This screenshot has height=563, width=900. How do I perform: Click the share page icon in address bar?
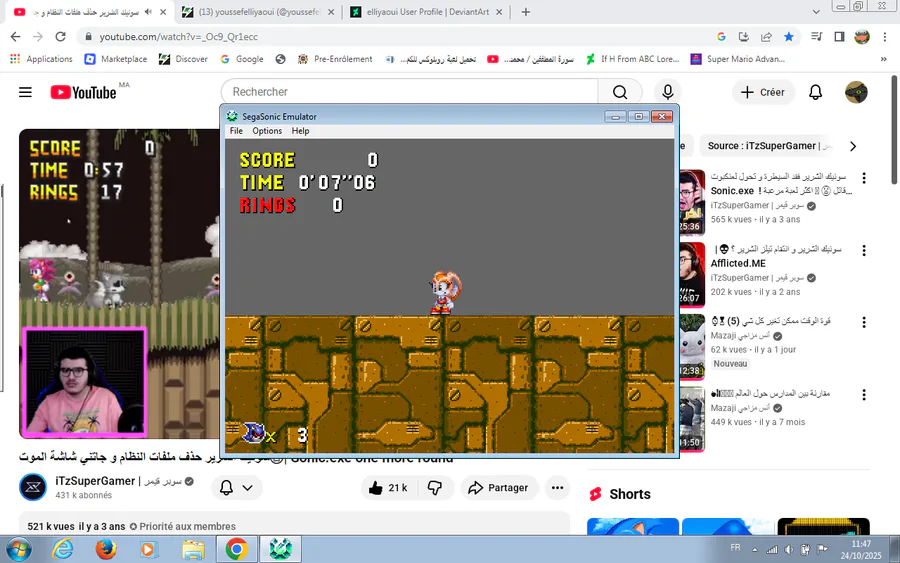766,37
